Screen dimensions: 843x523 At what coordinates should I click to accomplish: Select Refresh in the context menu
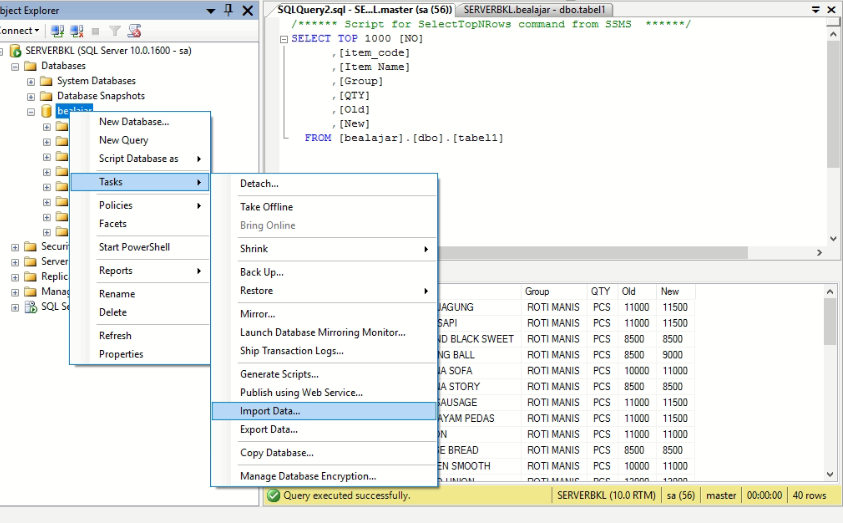tap(140, 335)
